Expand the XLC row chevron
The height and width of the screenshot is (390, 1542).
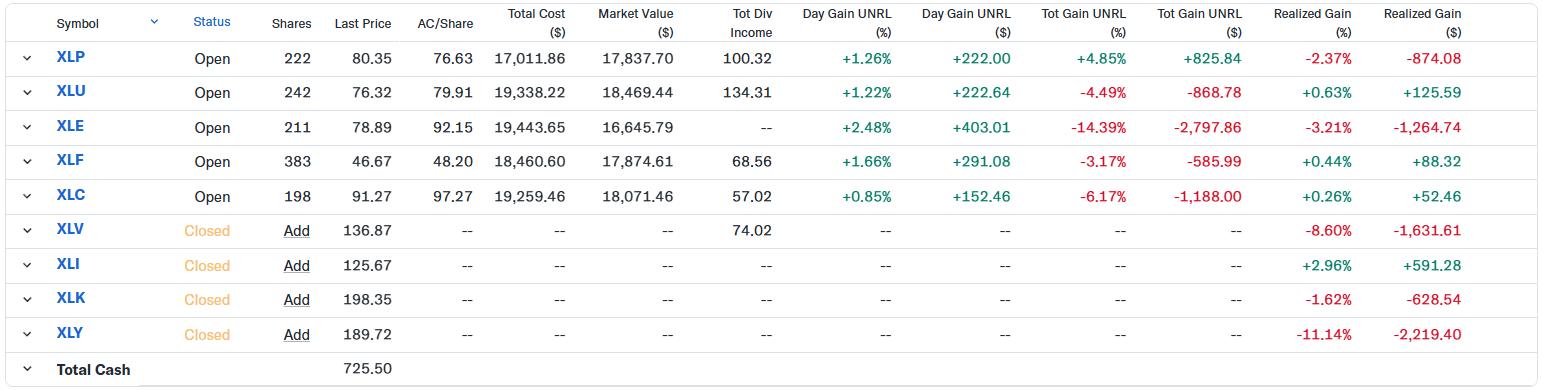pos(27,196)
